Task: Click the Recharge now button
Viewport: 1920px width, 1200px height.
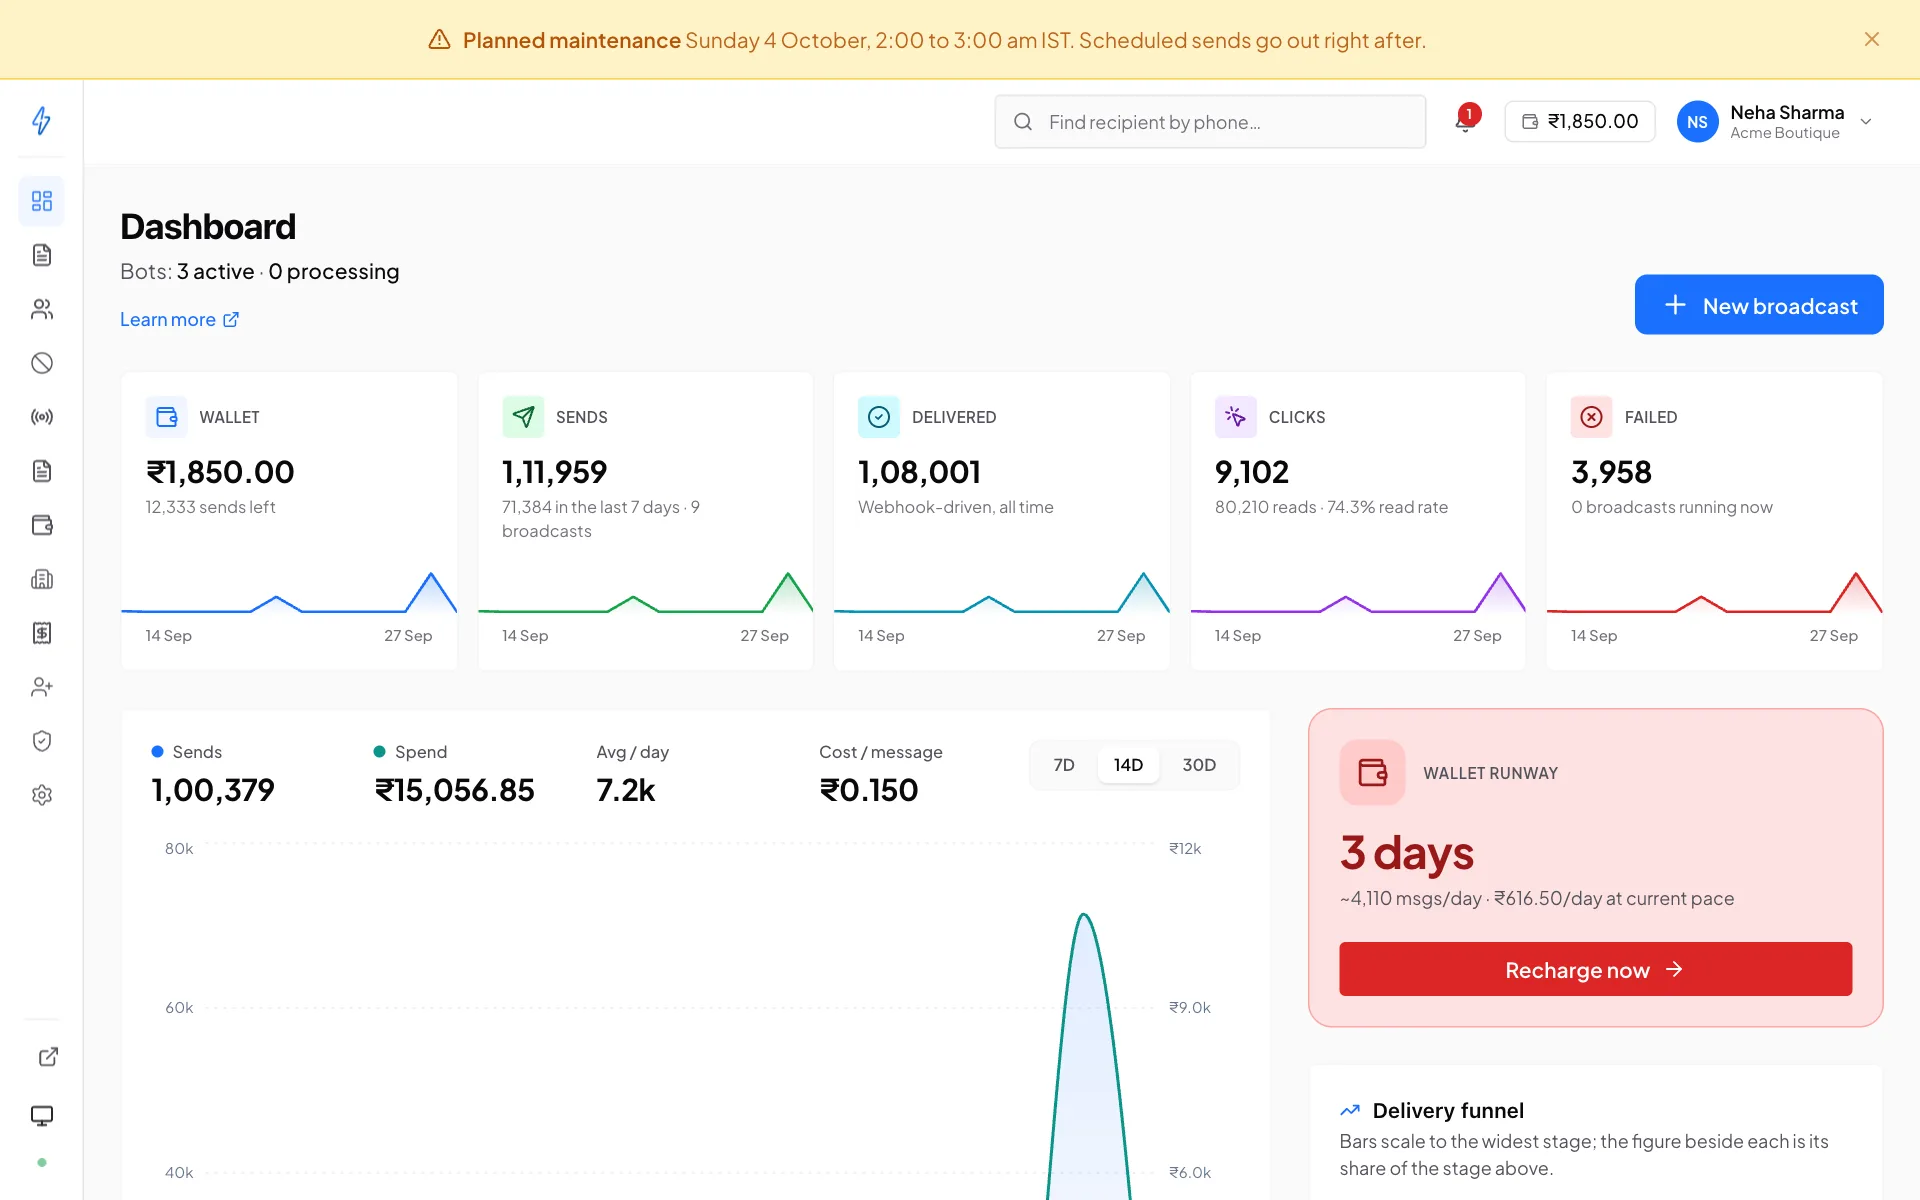Action: (1595, 969)
